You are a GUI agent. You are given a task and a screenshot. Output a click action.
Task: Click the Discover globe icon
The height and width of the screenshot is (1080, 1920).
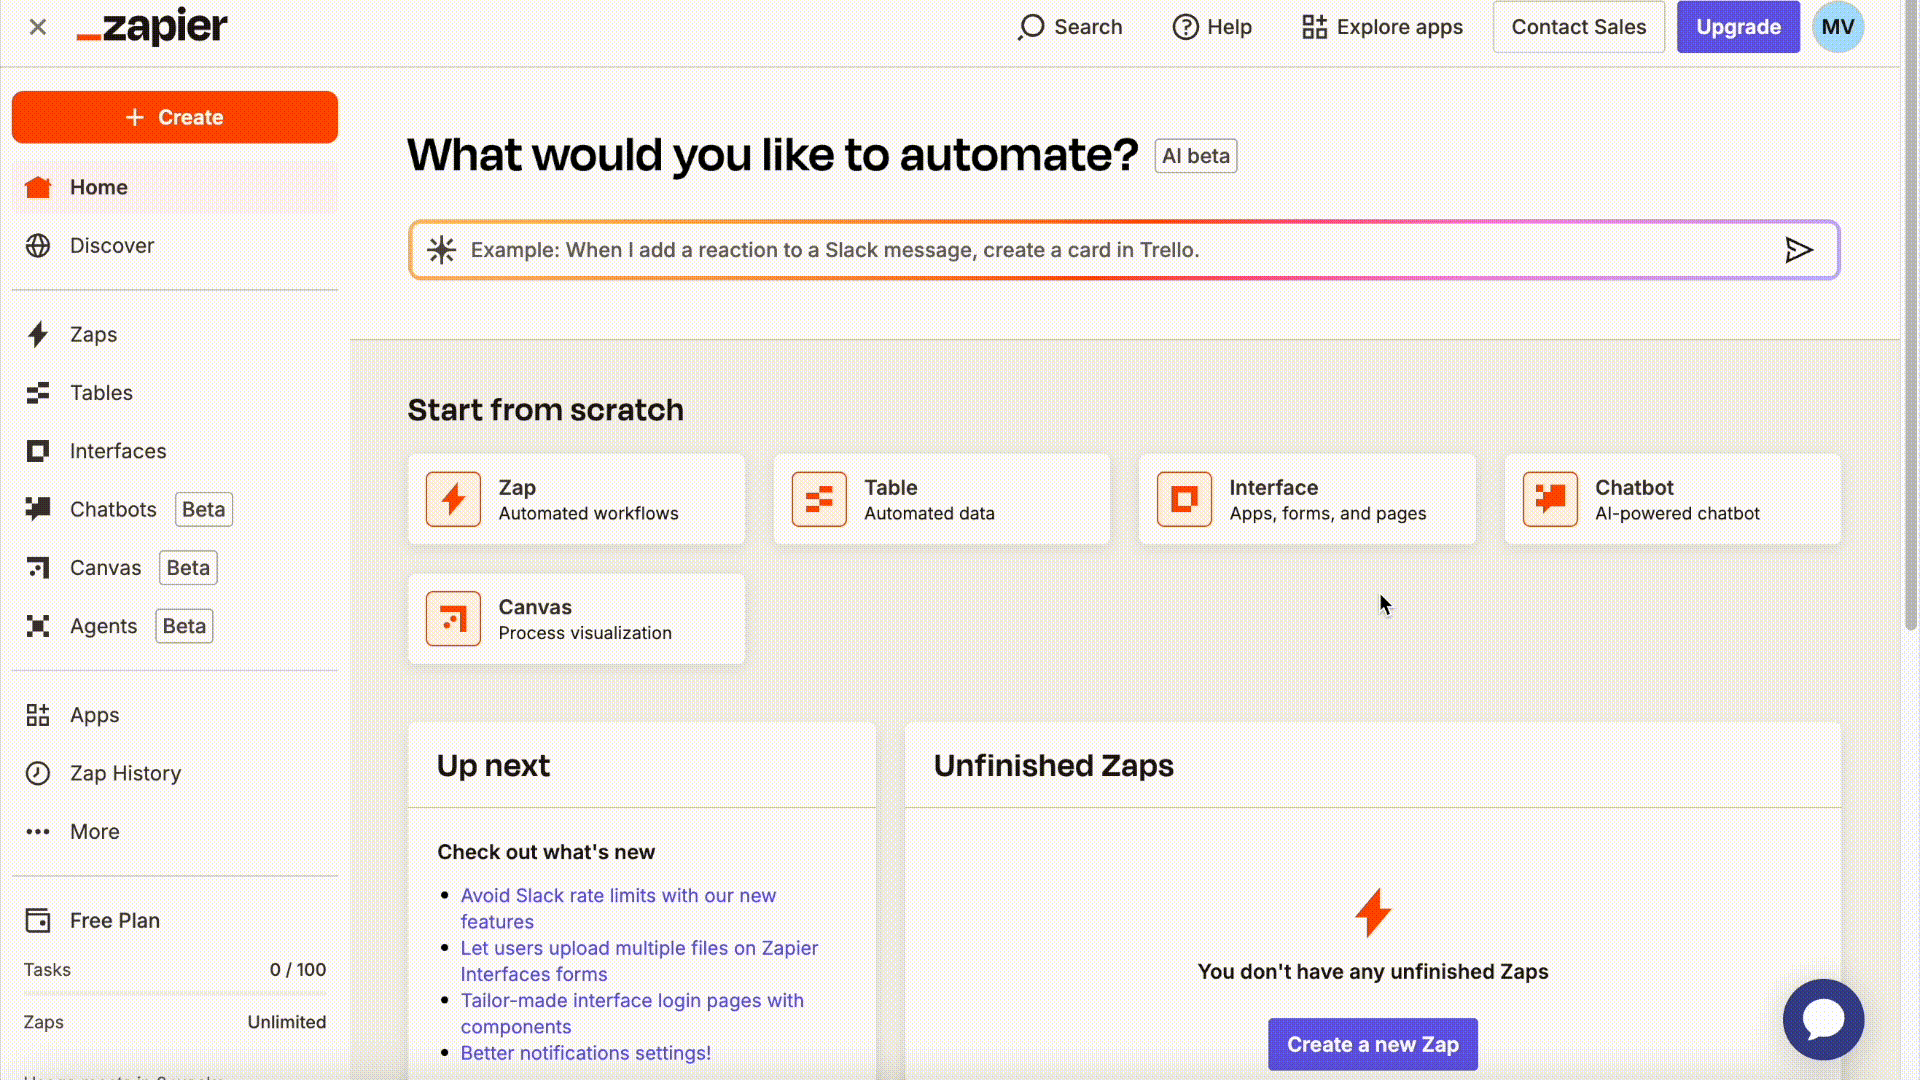[x=38, y=245]
